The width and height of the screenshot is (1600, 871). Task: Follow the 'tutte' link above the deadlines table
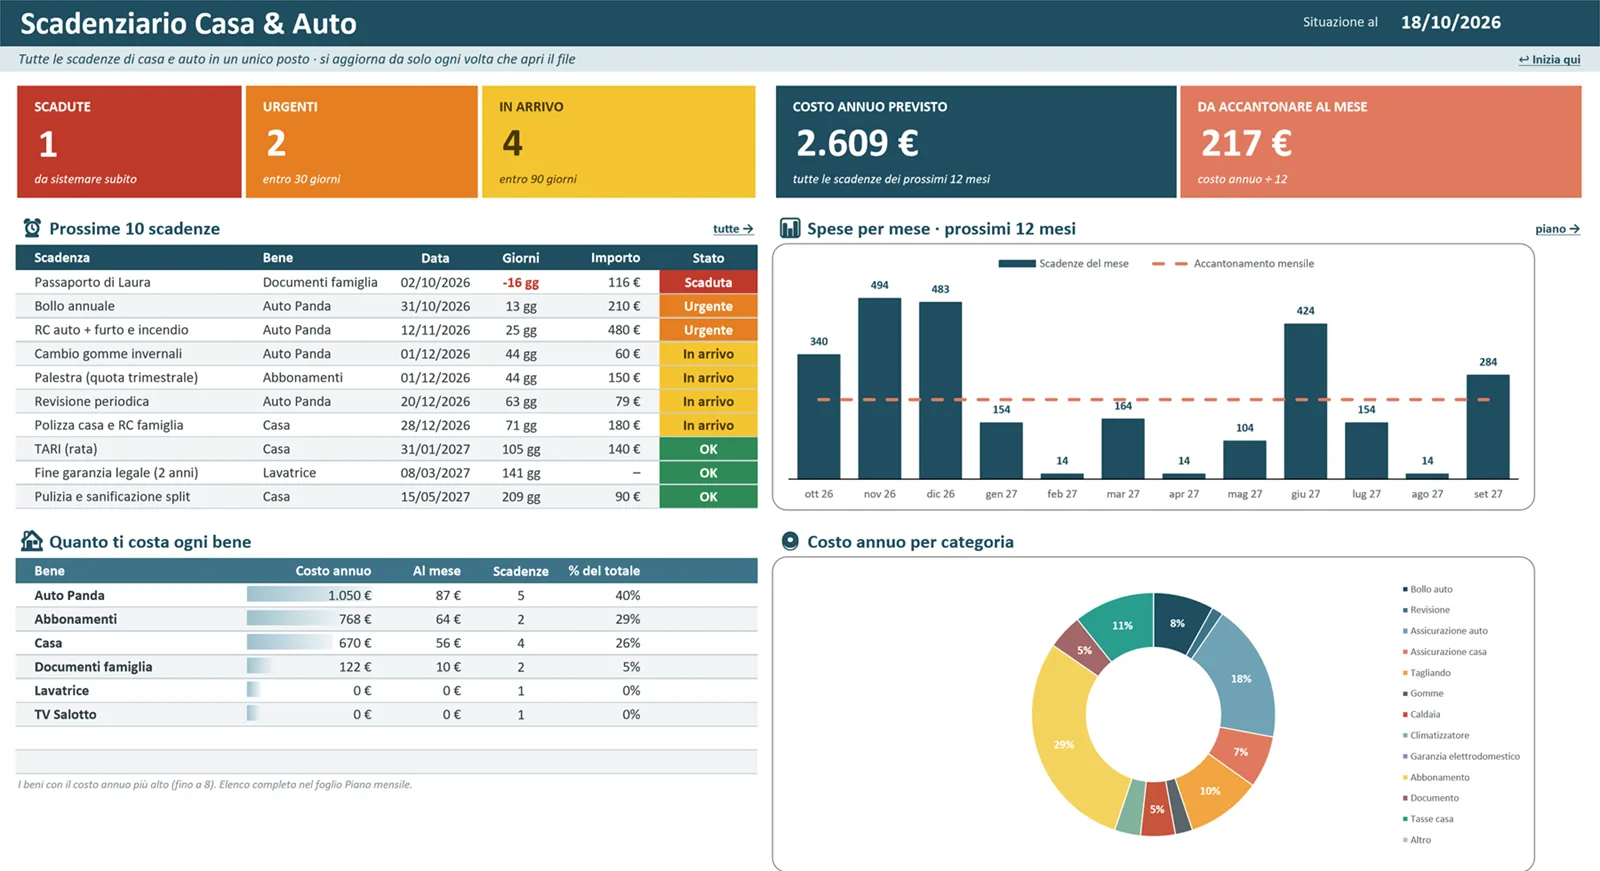tap(733, 229)
